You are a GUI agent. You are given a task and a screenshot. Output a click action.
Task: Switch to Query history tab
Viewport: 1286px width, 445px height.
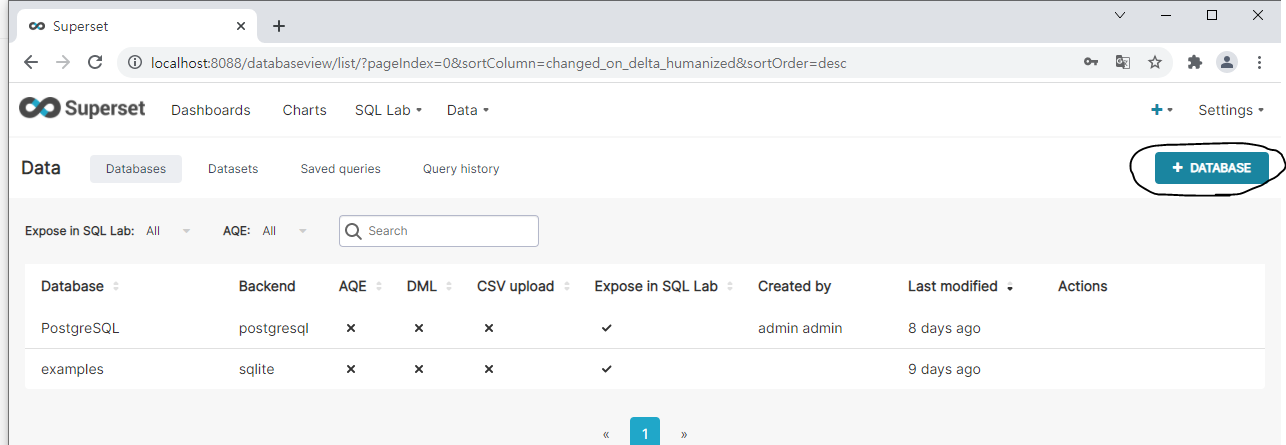click(461, 169)
